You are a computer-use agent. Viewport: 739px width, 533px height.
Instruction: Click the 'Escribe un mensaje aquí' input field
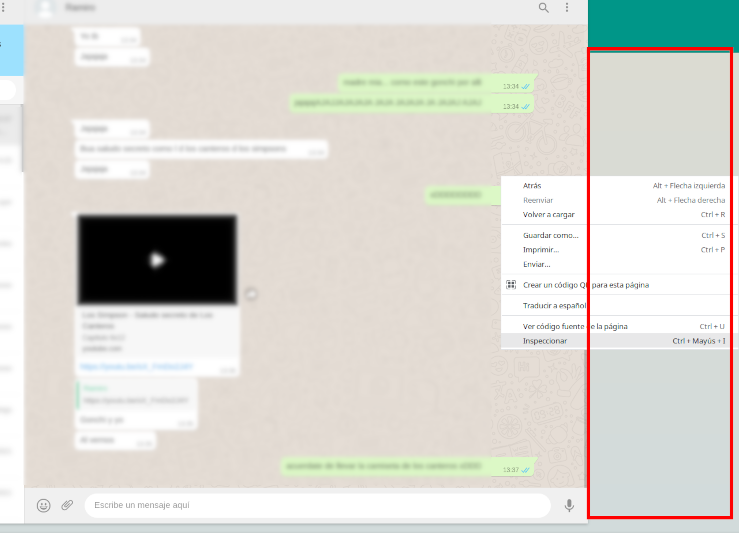click(316, 506)
